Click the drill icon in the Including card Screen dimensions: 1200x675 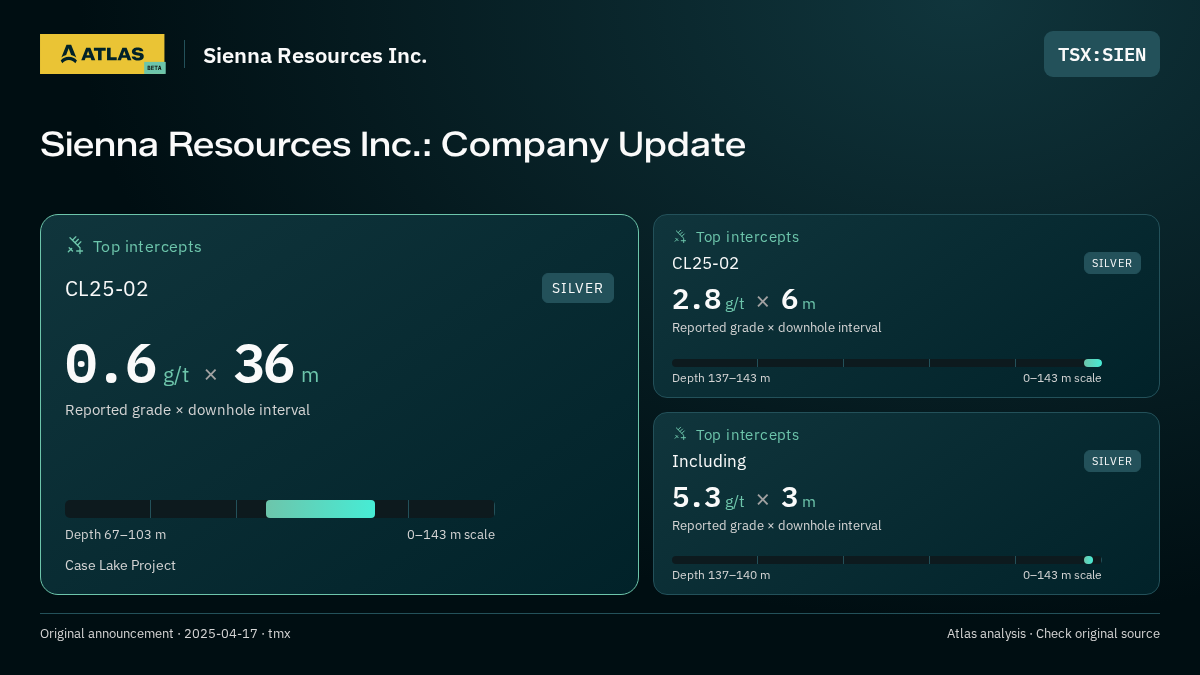coord(680,435)
